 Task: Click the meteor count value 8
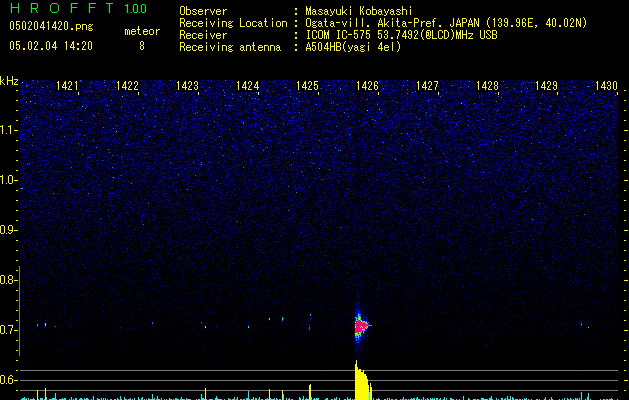coord(141,46)
